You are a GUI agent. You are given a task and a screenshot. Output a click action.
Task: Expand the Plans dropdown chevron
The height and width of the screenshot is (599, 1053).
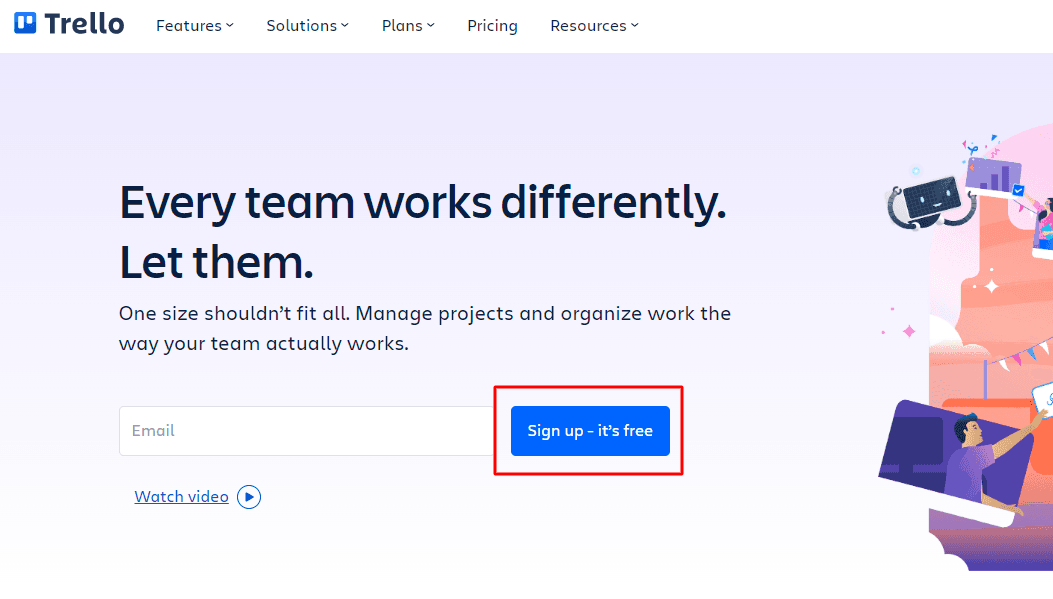(431, 26)
